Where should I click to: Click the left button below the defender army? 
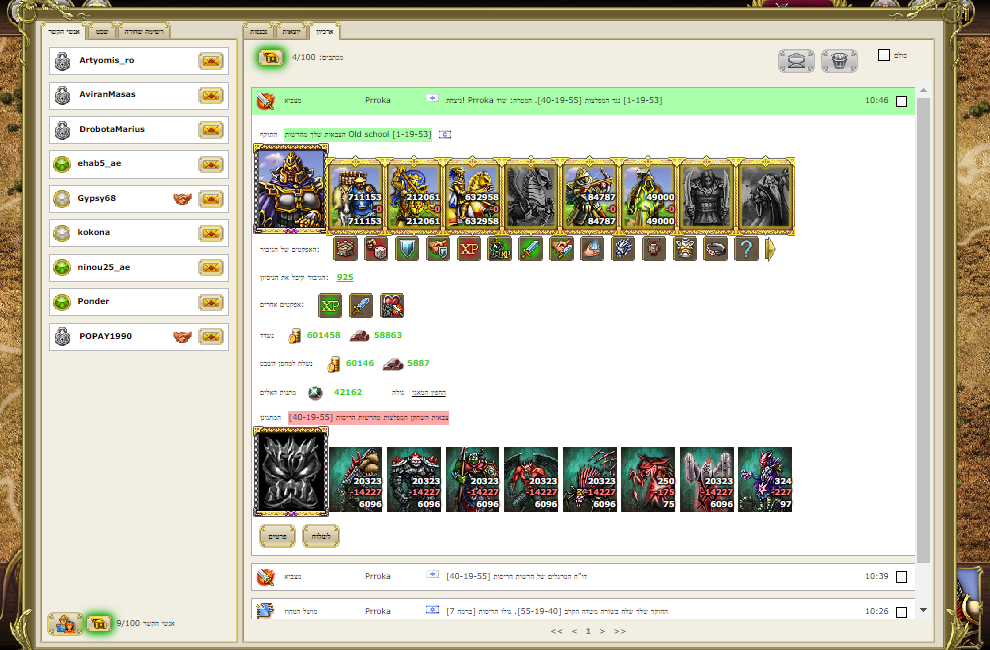point(277,536)
